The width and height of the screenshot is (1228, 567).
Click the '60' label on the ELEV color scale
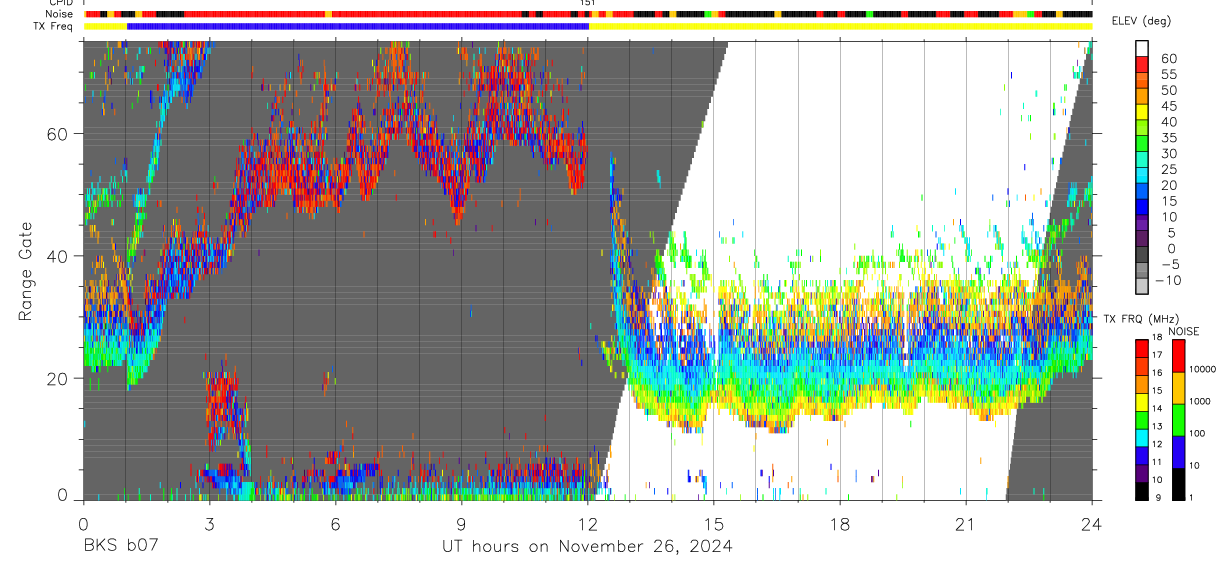pyautogui.click(x=1169, y=58)
